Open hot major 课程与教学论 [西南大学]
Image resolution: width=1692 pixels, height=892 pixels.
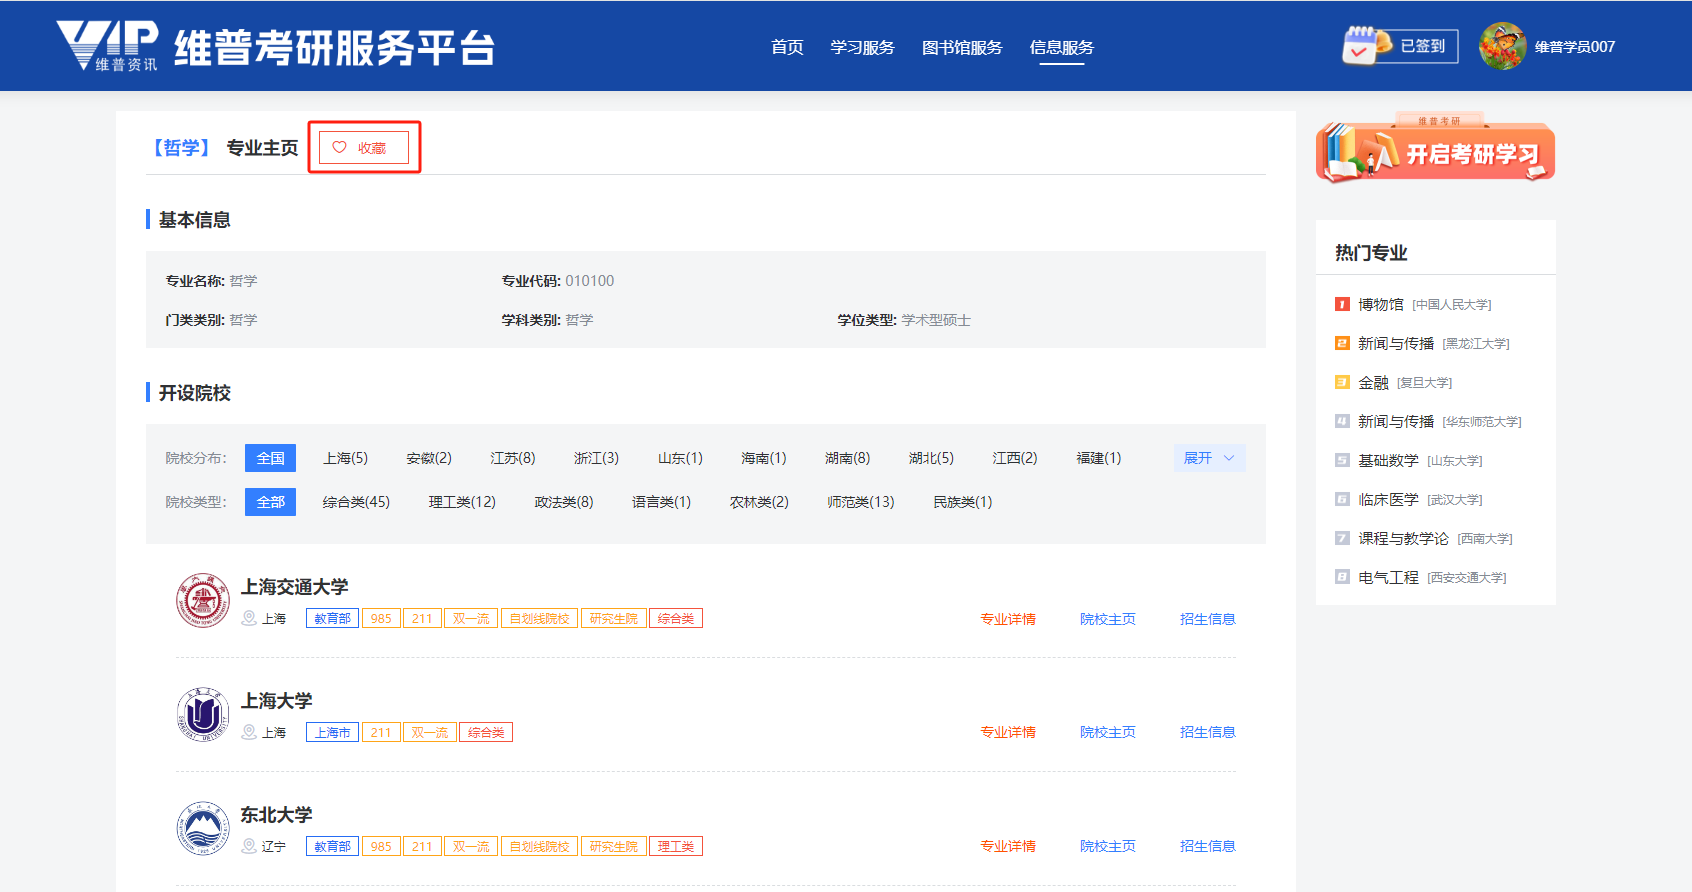pyautogui.click(x=1435, y=538)
